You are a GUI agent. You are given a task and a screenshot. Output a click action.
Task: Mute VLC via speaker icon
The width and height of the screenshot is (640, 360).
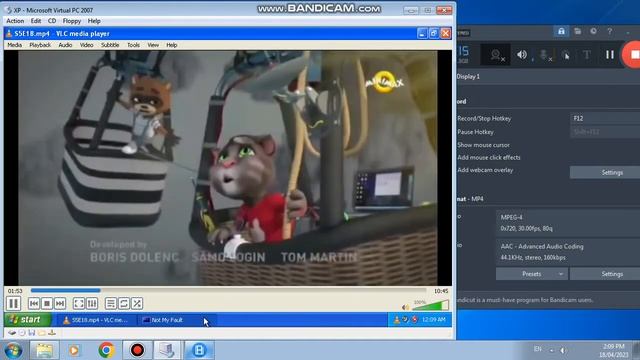(x=405, y=307)
